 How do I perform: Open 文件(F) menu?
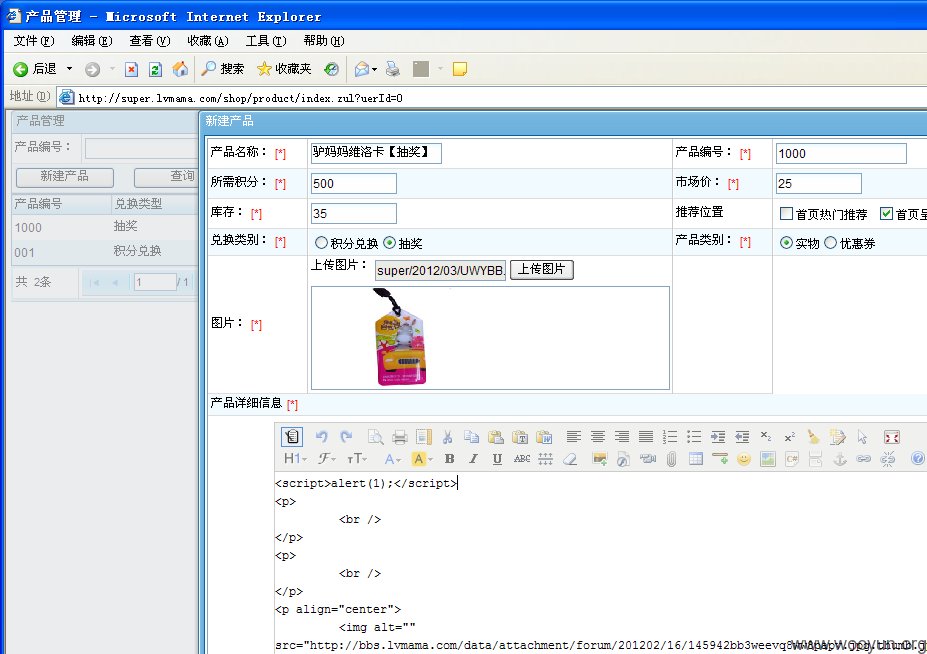pos(34,41)
